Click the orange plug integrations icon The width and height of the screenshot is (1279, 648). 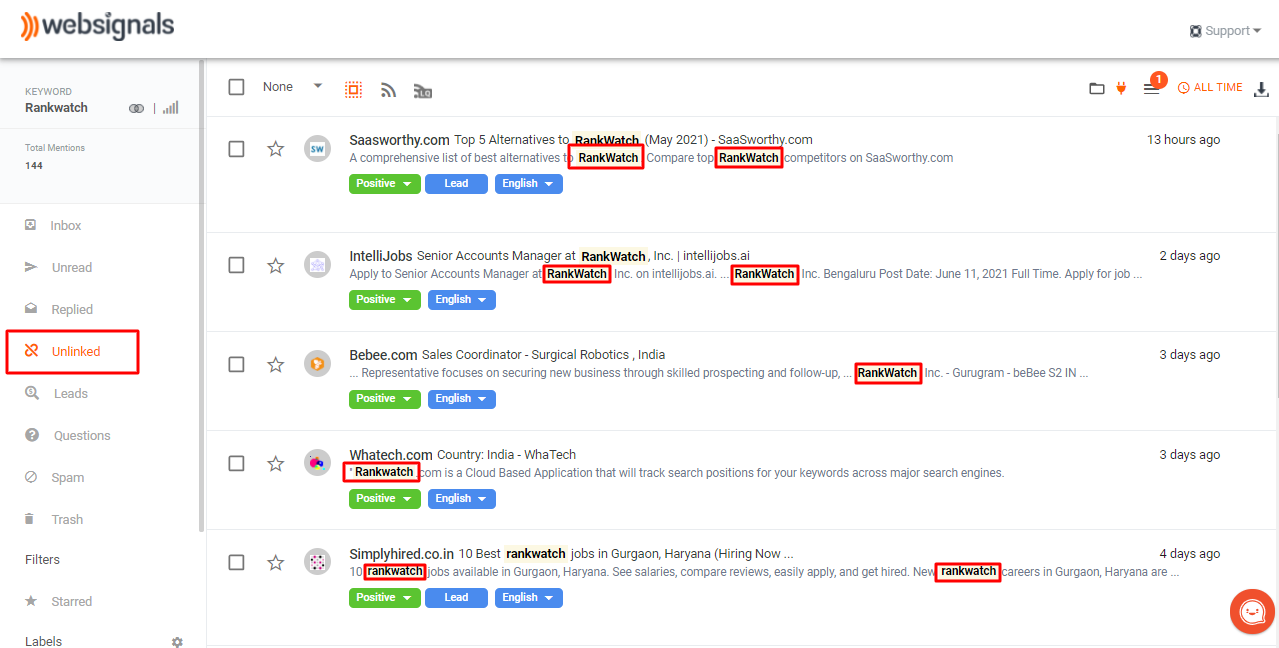[1122, 88]
